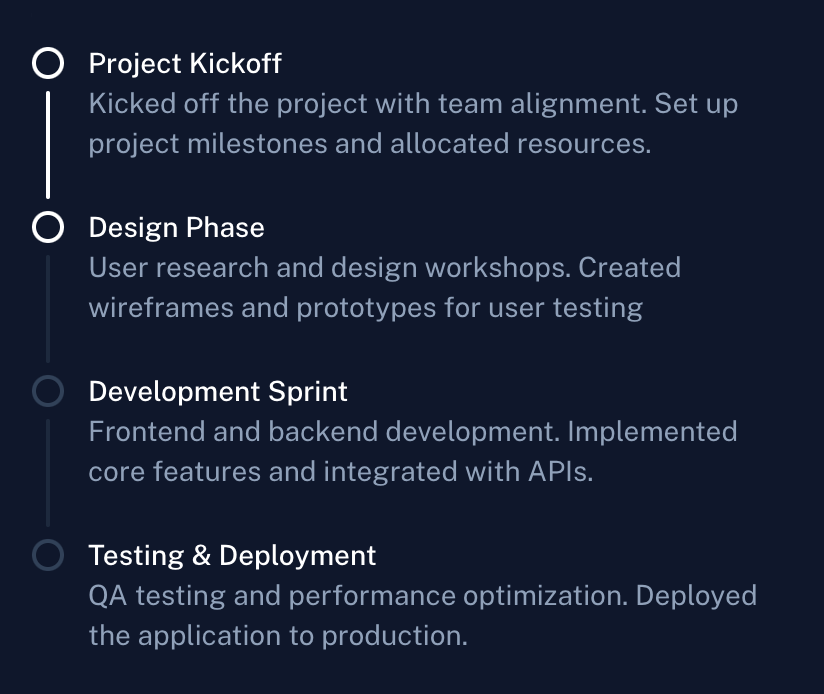This screenshot has width=824, height=694.
Task: Click 'User research and design workshops' text
Action: 329,267
